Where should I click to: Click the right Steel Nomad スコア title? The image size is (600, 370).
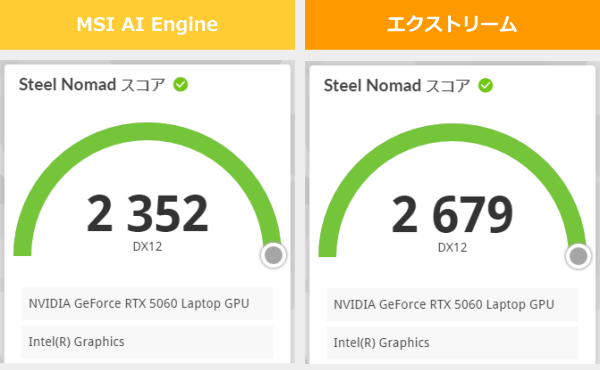pyautogui.click(x=397, y=85)
